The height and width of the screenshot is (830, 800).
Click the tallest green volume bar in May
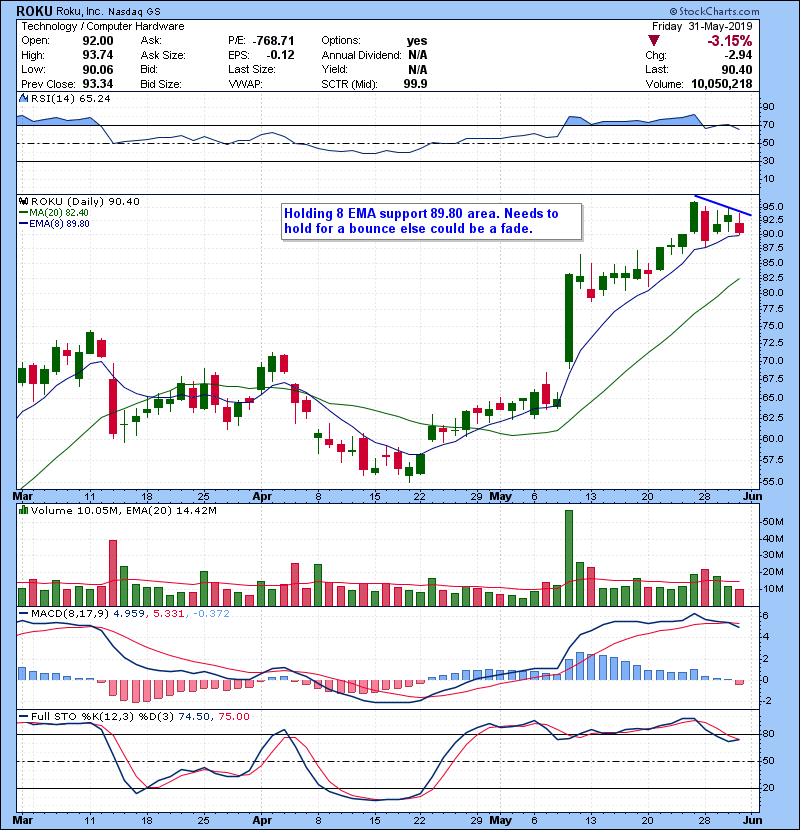point(569,558)
